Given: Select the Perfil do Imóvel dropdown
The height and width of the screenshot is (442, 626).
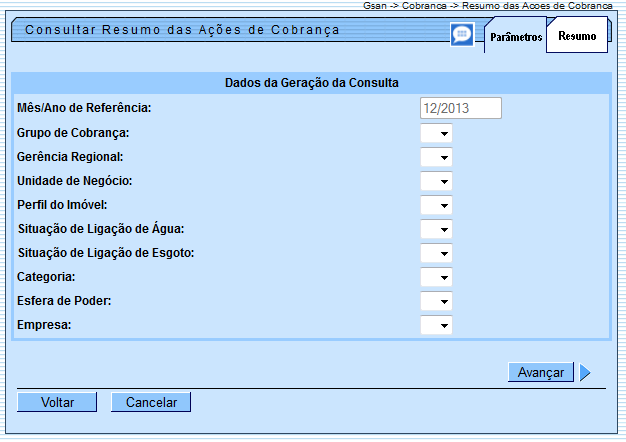Looking at the screenshot, I should pos(437,205).
